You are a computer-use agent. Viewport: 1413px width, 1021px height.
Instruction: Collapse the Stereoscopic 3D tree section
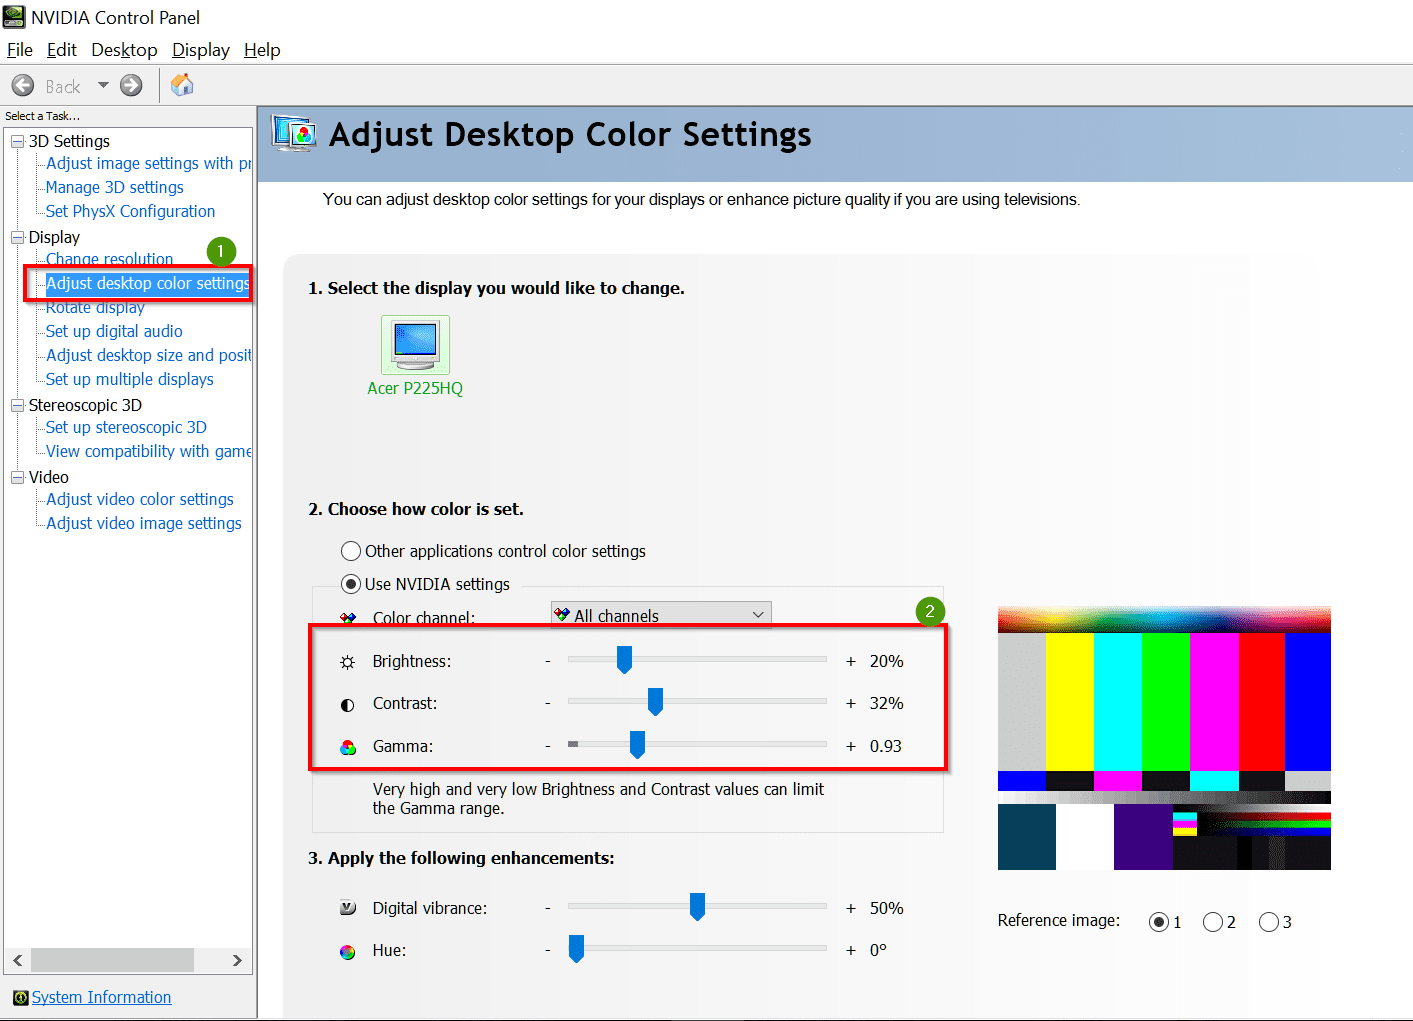[16, 405]
